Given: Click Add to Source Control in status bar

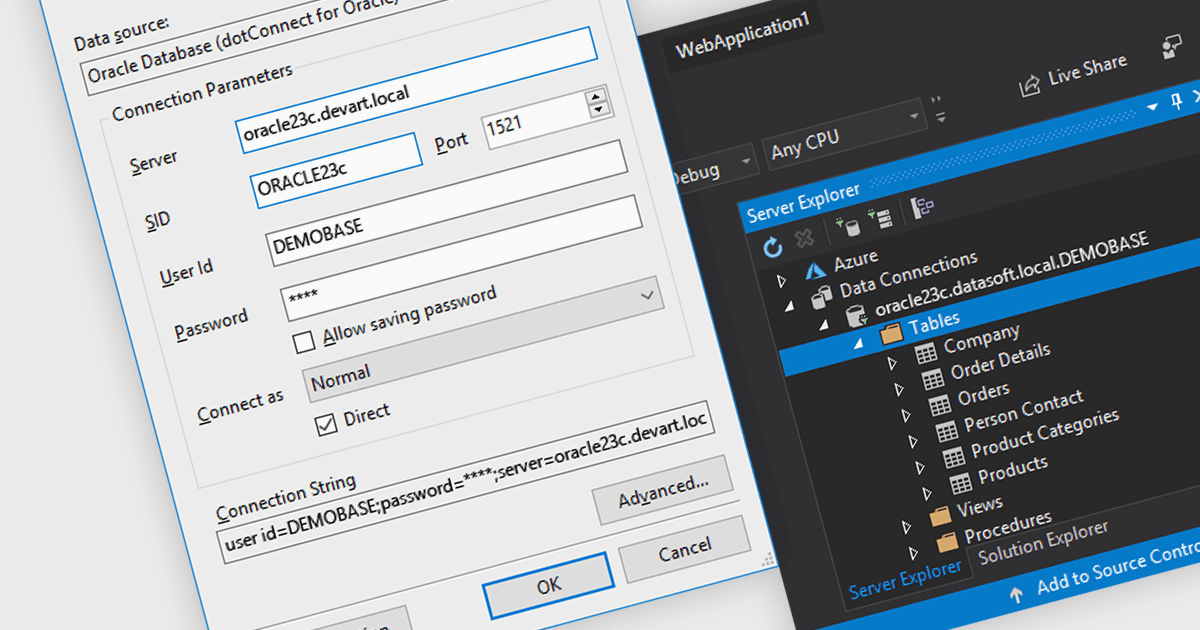Looking at the screenshot, I should tap(1118, 570).
